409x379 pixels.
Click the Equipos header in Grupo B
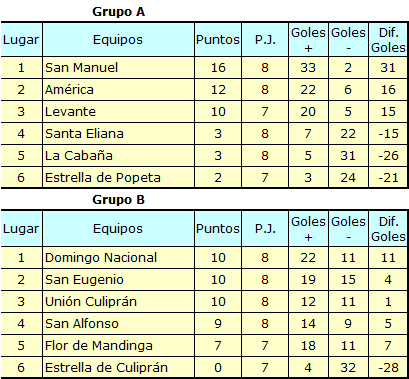(x=118, y=229)
